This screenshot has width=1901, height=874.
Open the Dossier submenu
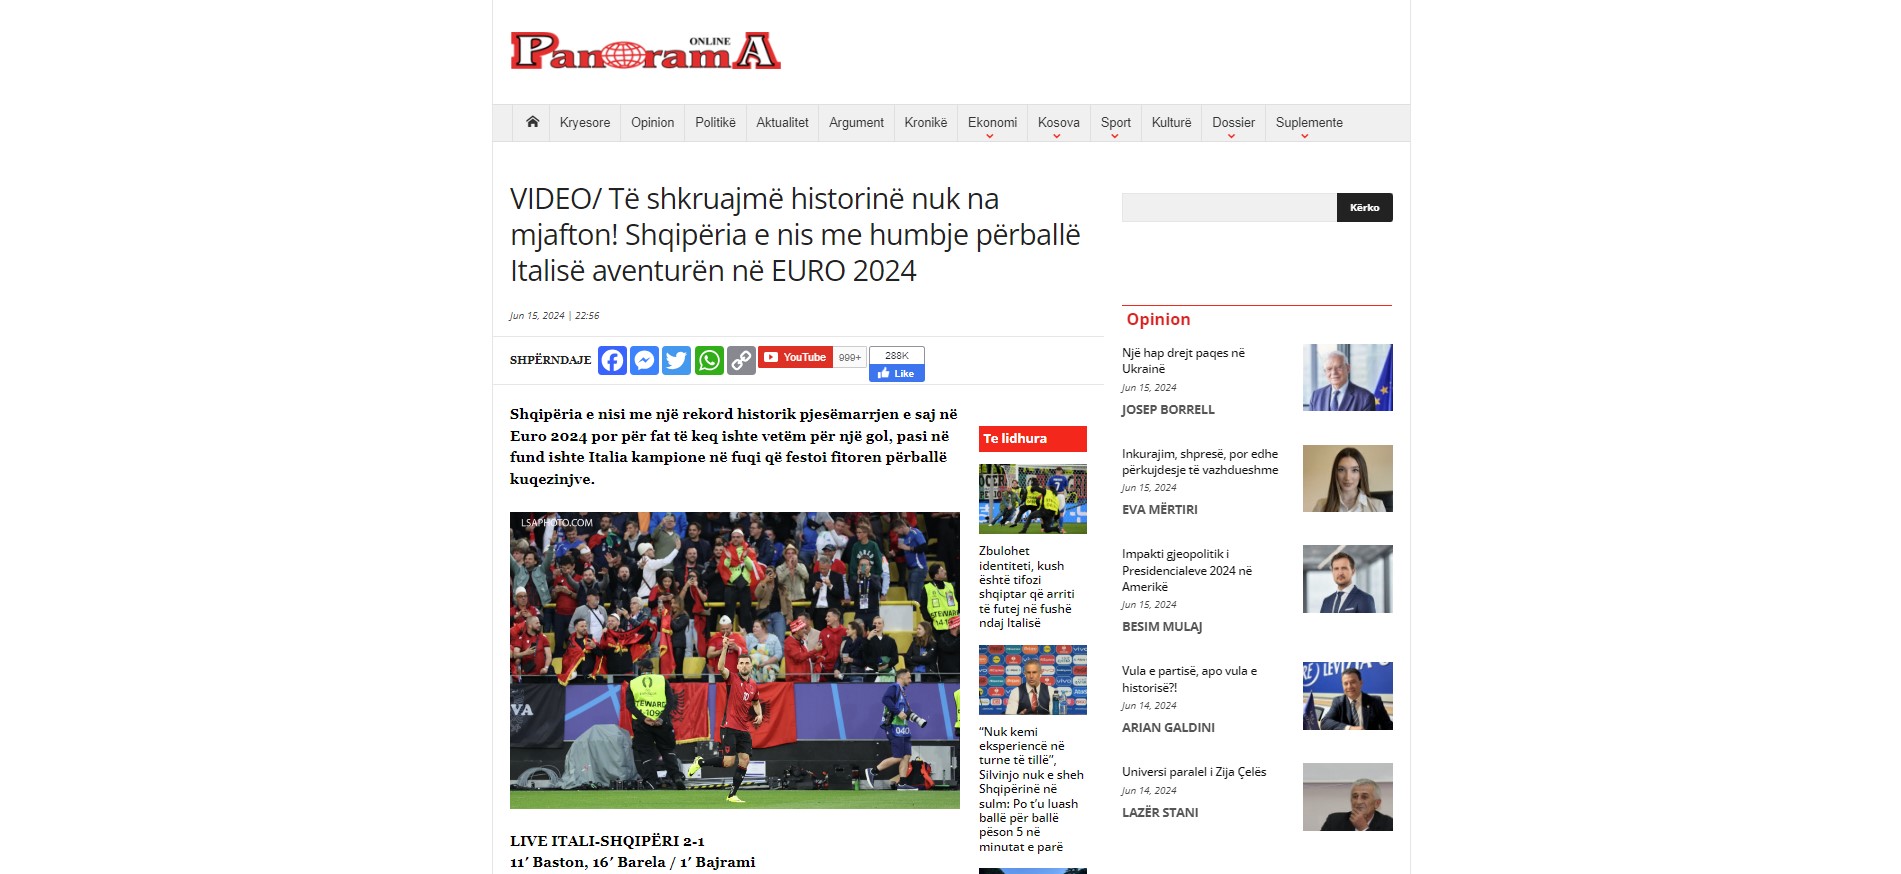pyautogui.click(x=1233, y=123)
